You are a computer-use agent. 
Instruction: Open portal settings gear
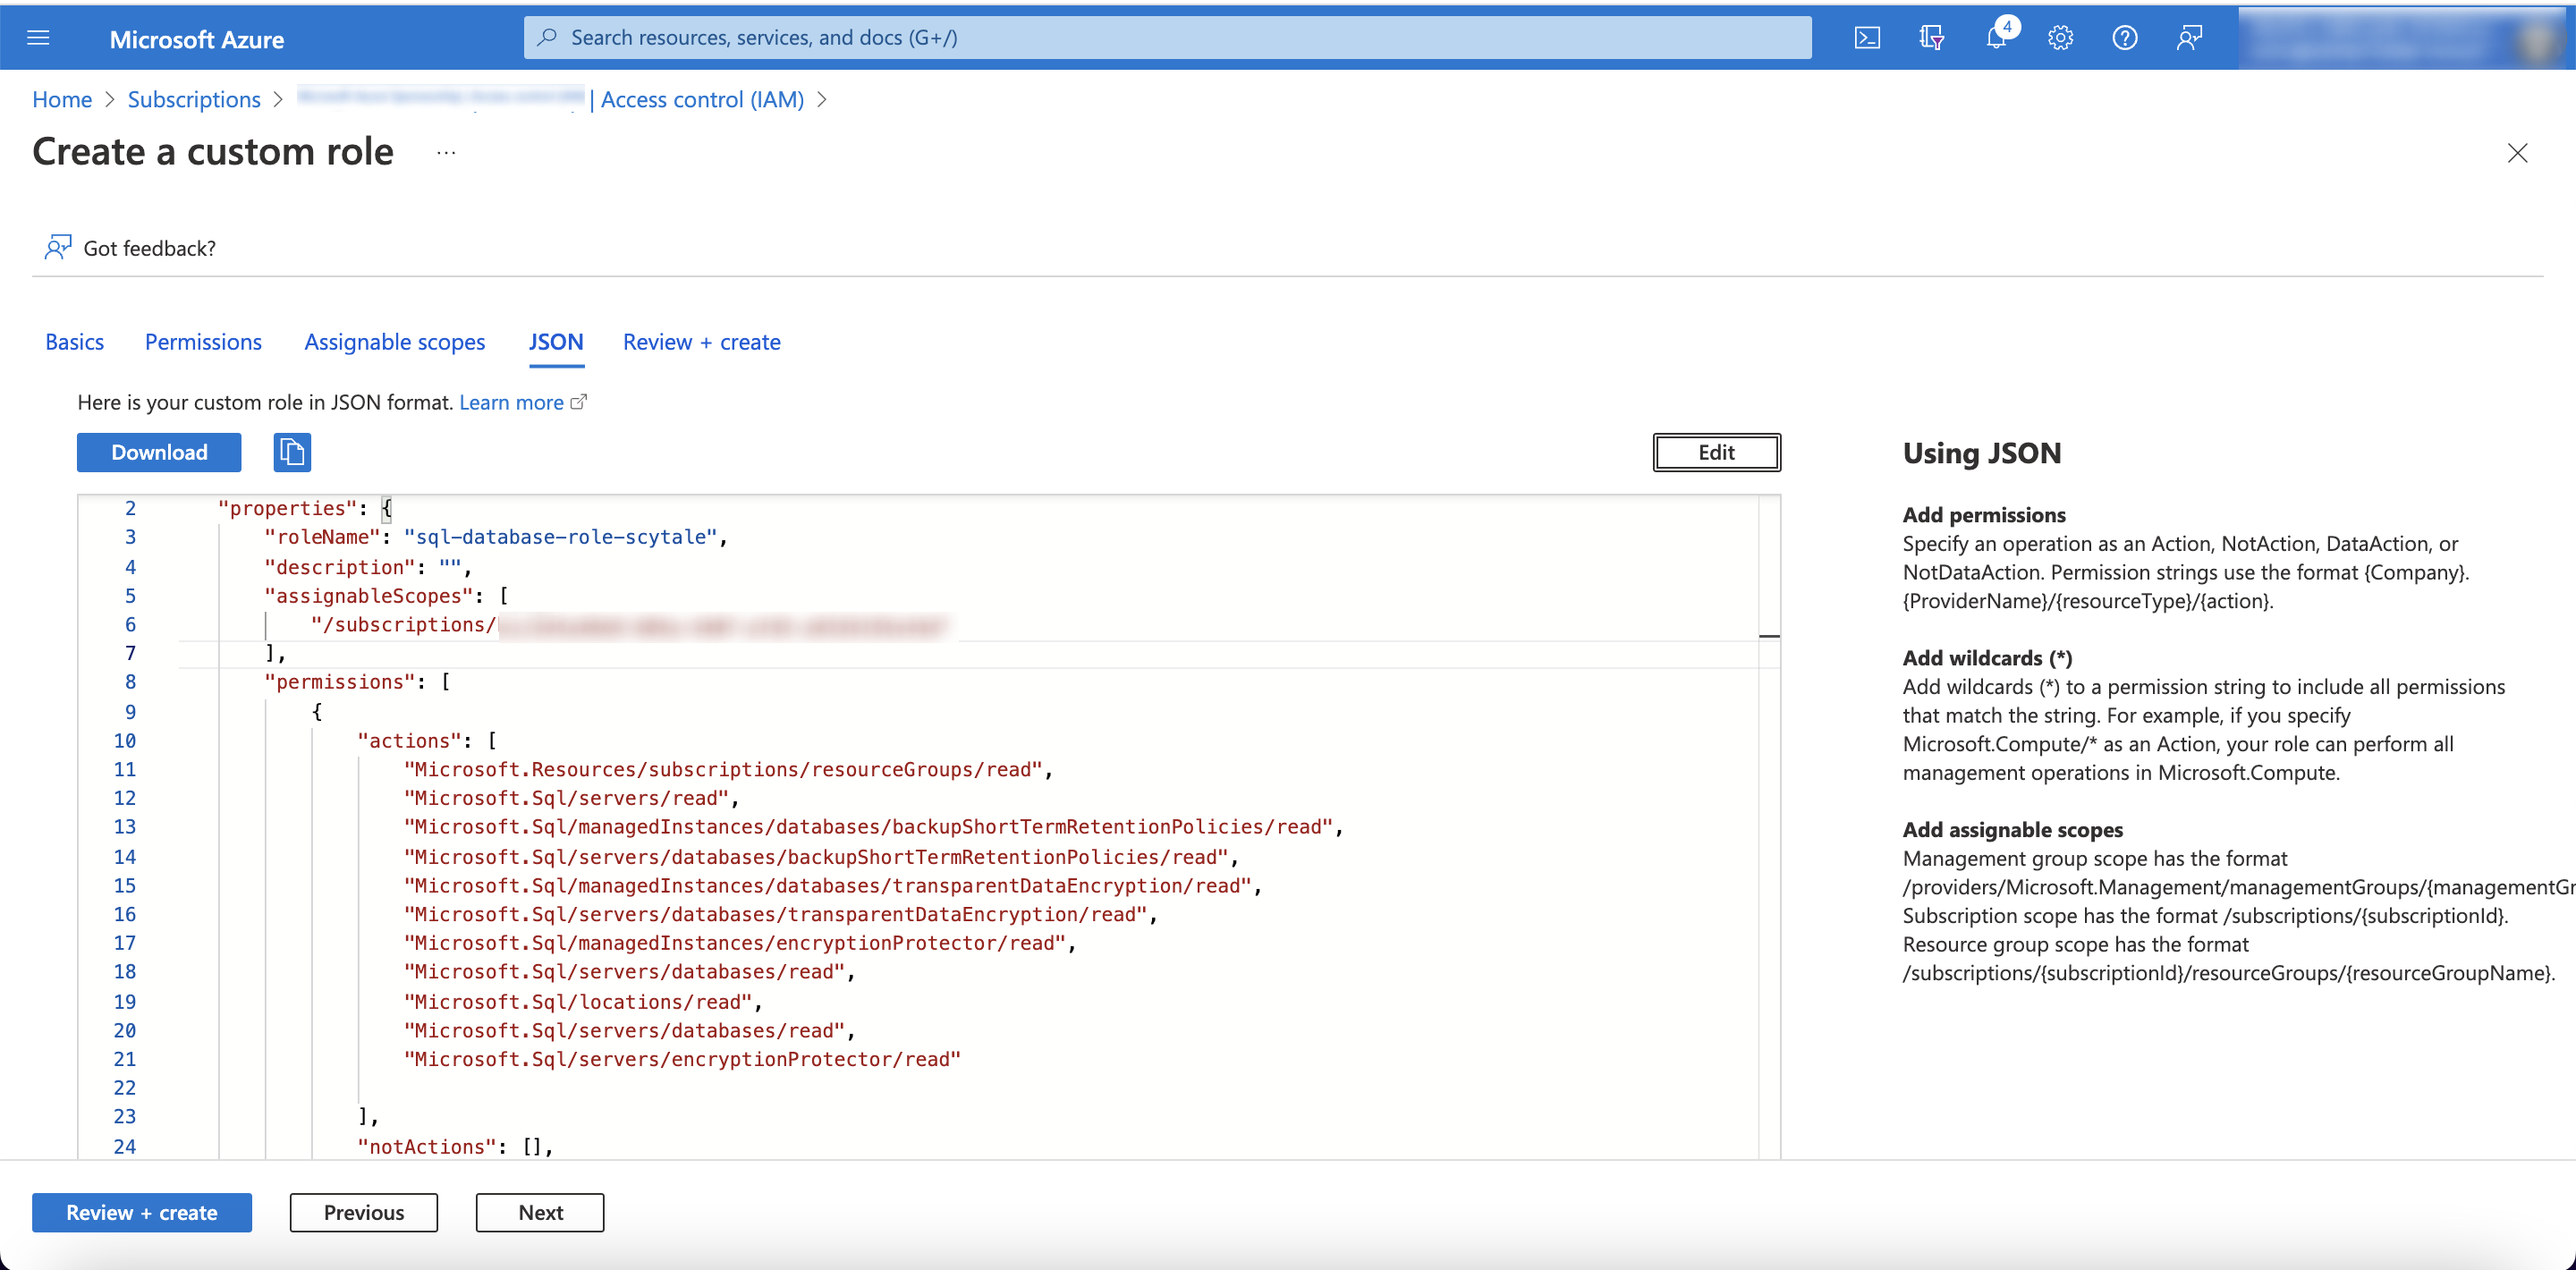pyautogui.click(x=2060, y=38)
